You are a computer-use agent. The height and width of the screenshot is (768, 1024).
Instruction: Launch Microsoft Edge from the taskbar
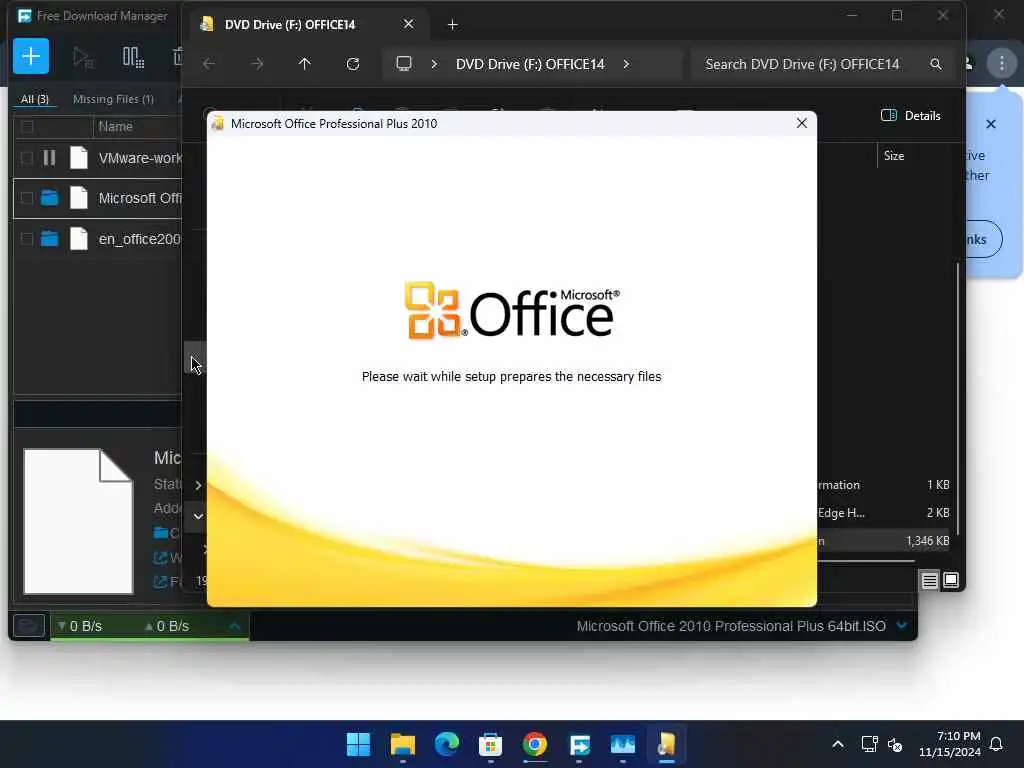coord(447,744)
